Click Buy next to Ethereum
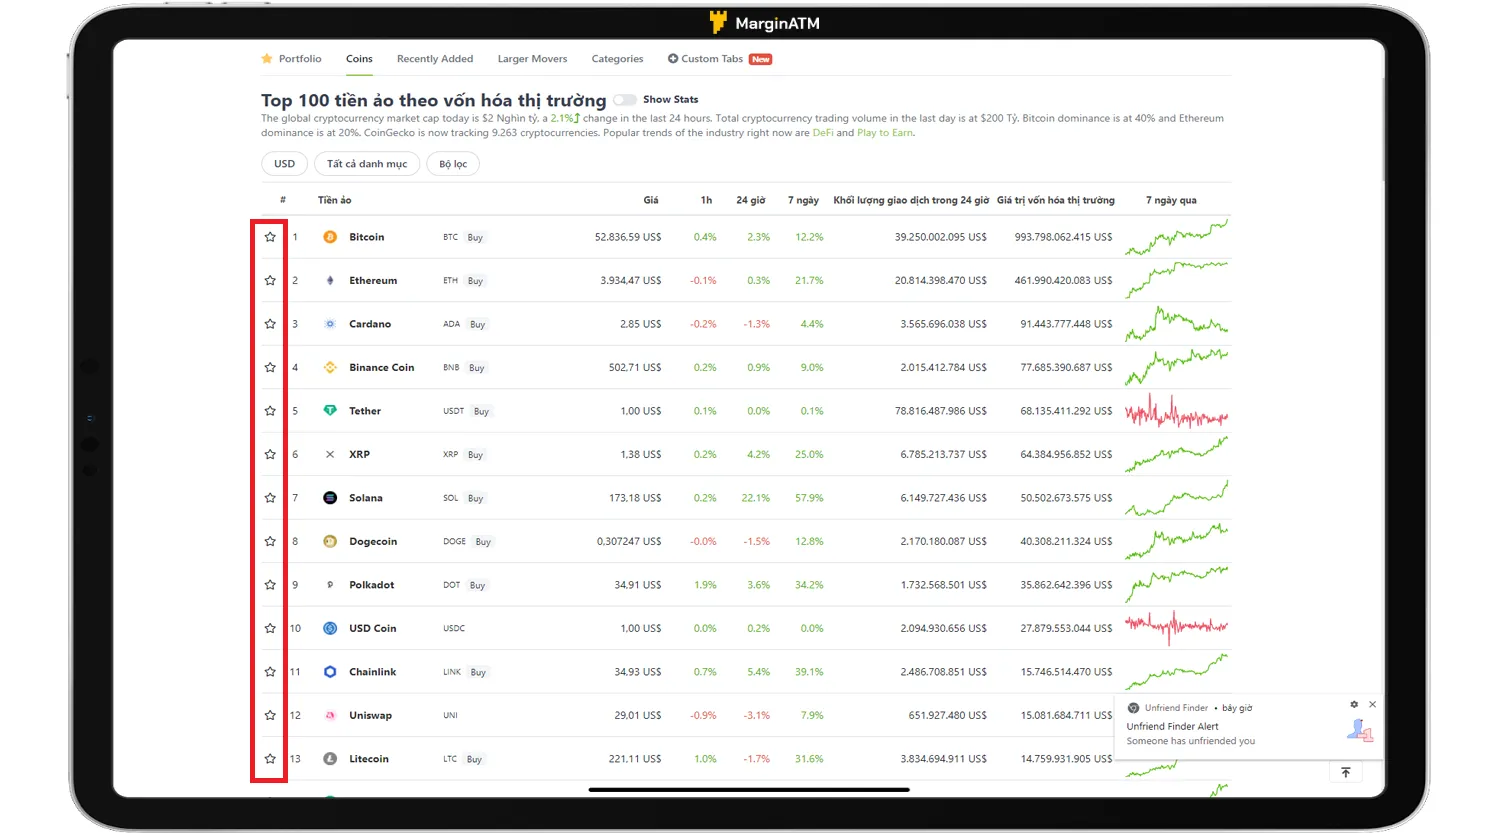This screenshot has width=1500, height=833. [x=475, y=281]
